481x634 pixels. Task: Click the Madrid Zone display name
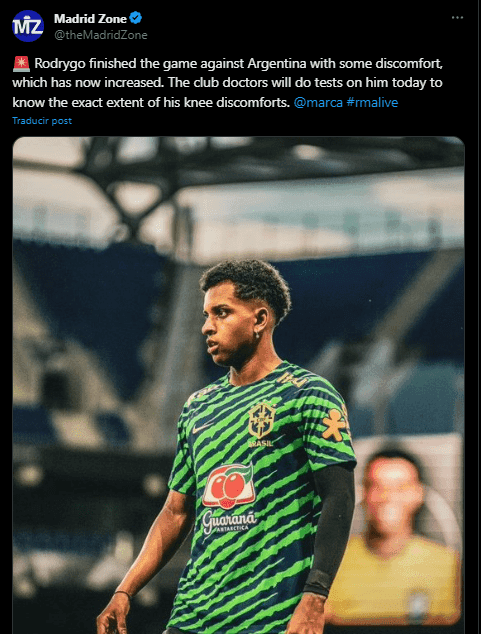pos(91,19)
